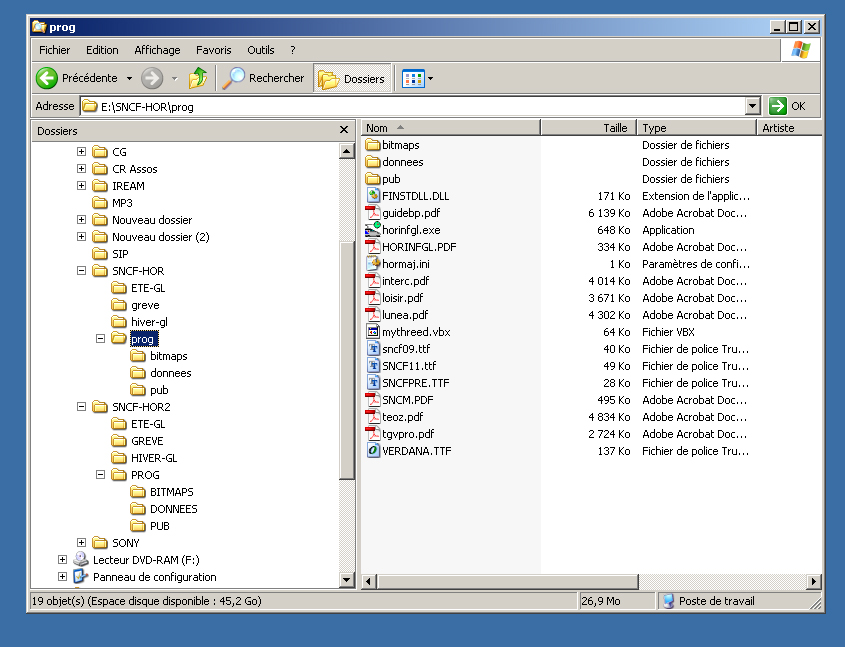
Task: Select the teoz.pdf file icon
Action: pos(373,416)
